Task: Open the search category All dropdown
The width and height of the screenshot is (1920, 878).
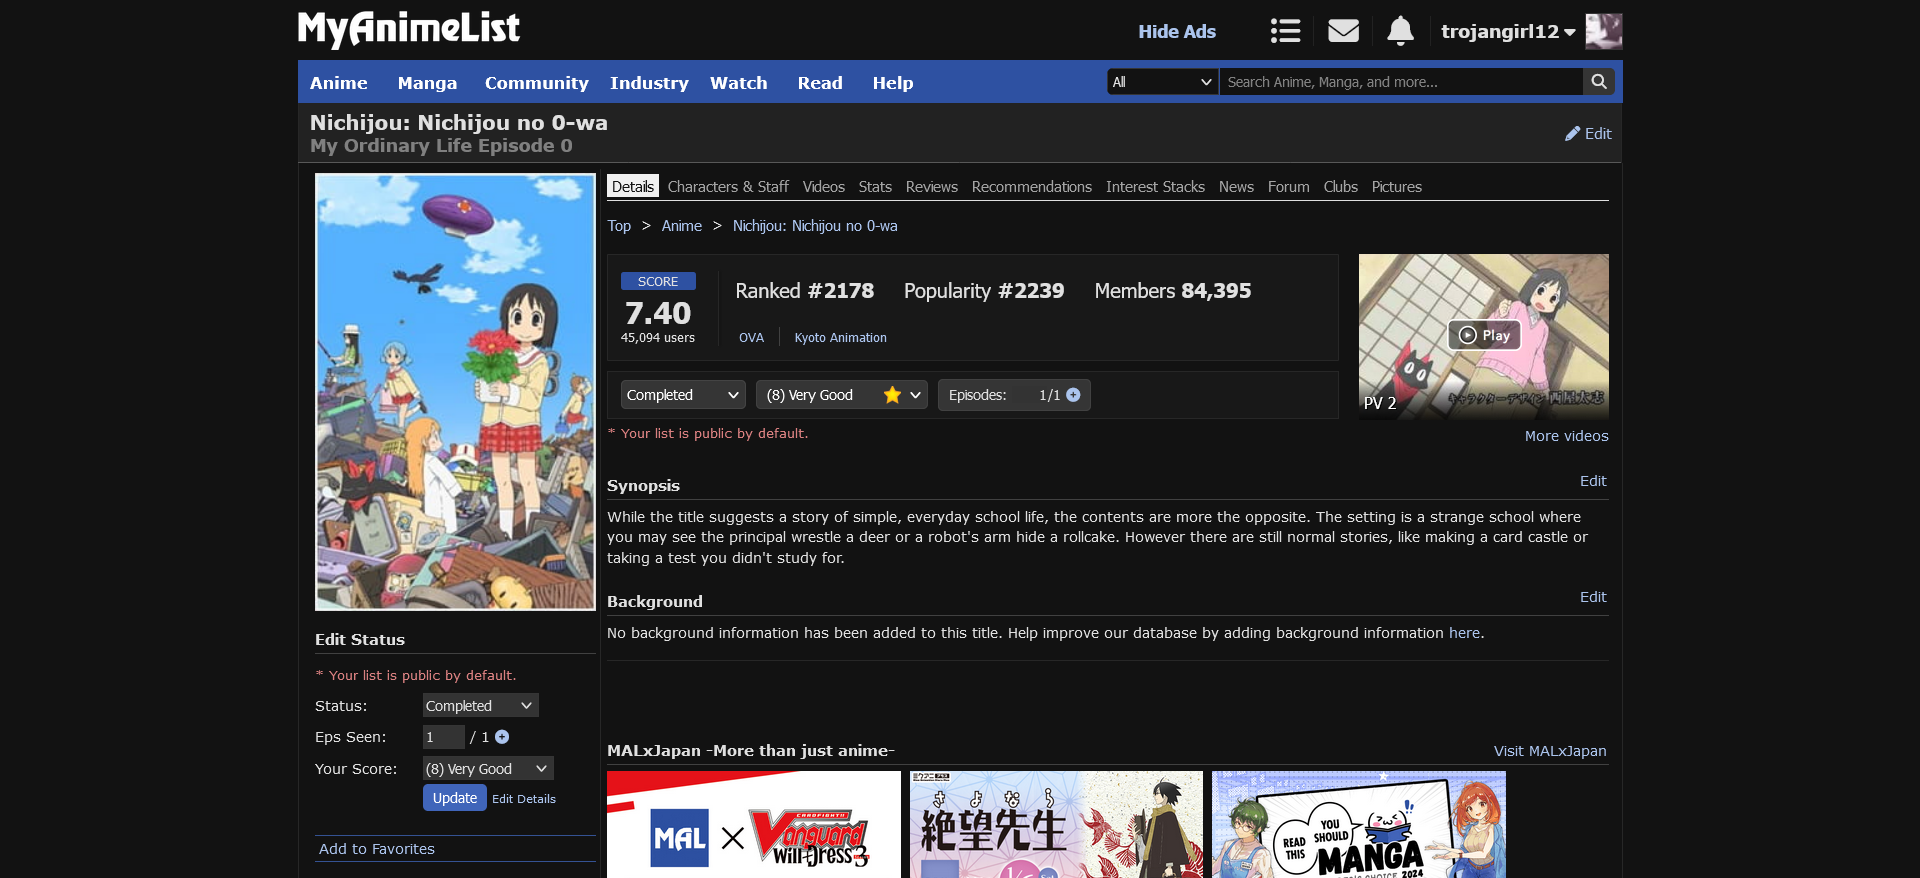Action: (x=1162, y=82)
